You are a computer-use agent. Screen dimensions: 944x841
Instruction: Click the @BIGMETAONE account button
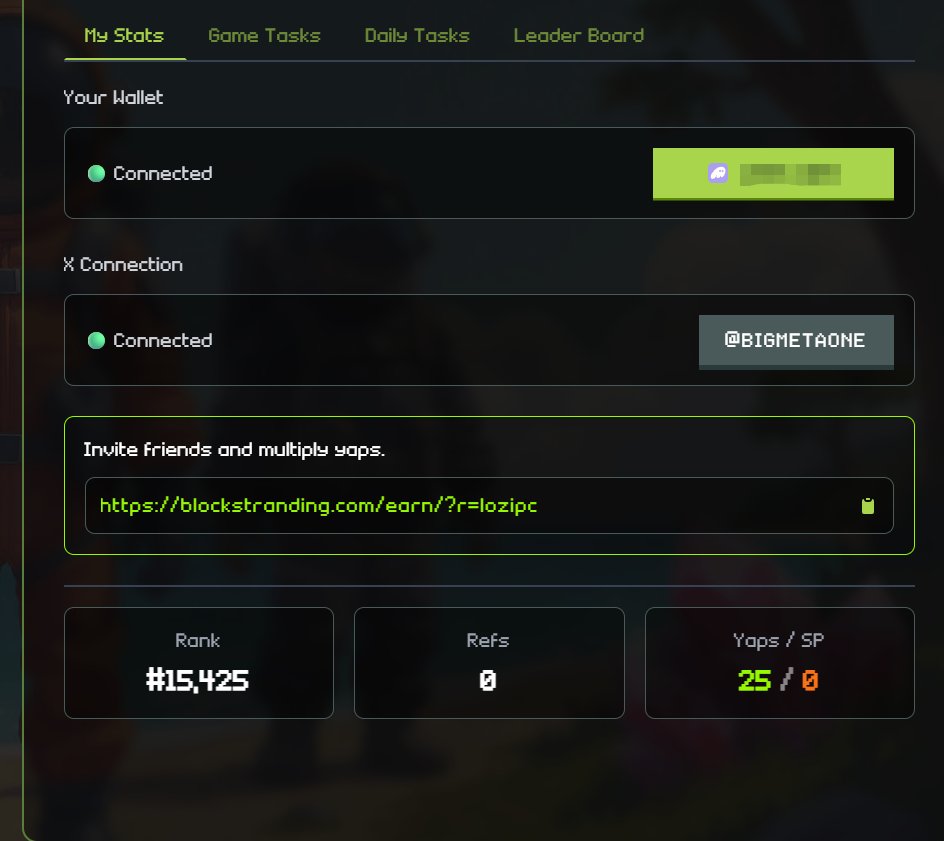(796, 341)
